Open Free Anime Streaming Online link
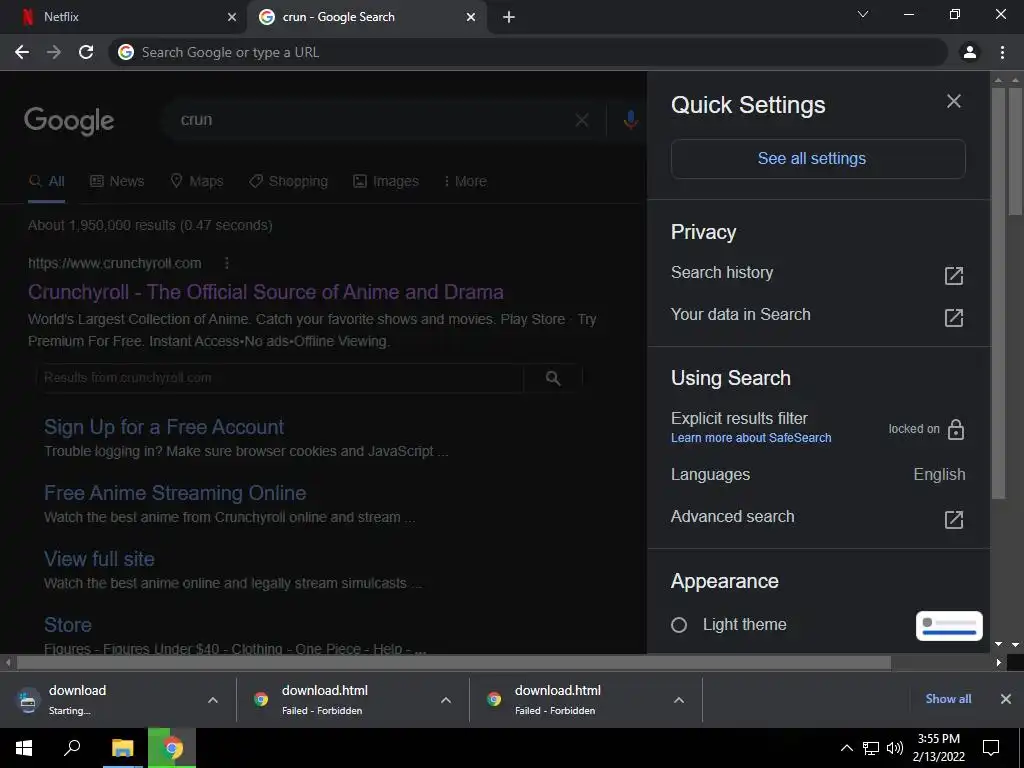Image resolution: width=1024 pixels, height=768 pixels. [175, 493]
